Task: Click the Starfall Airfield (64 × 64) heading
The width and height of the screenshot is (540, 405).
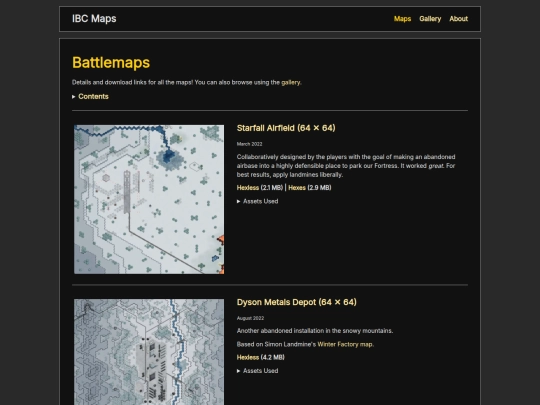Action: coord(286,128)
